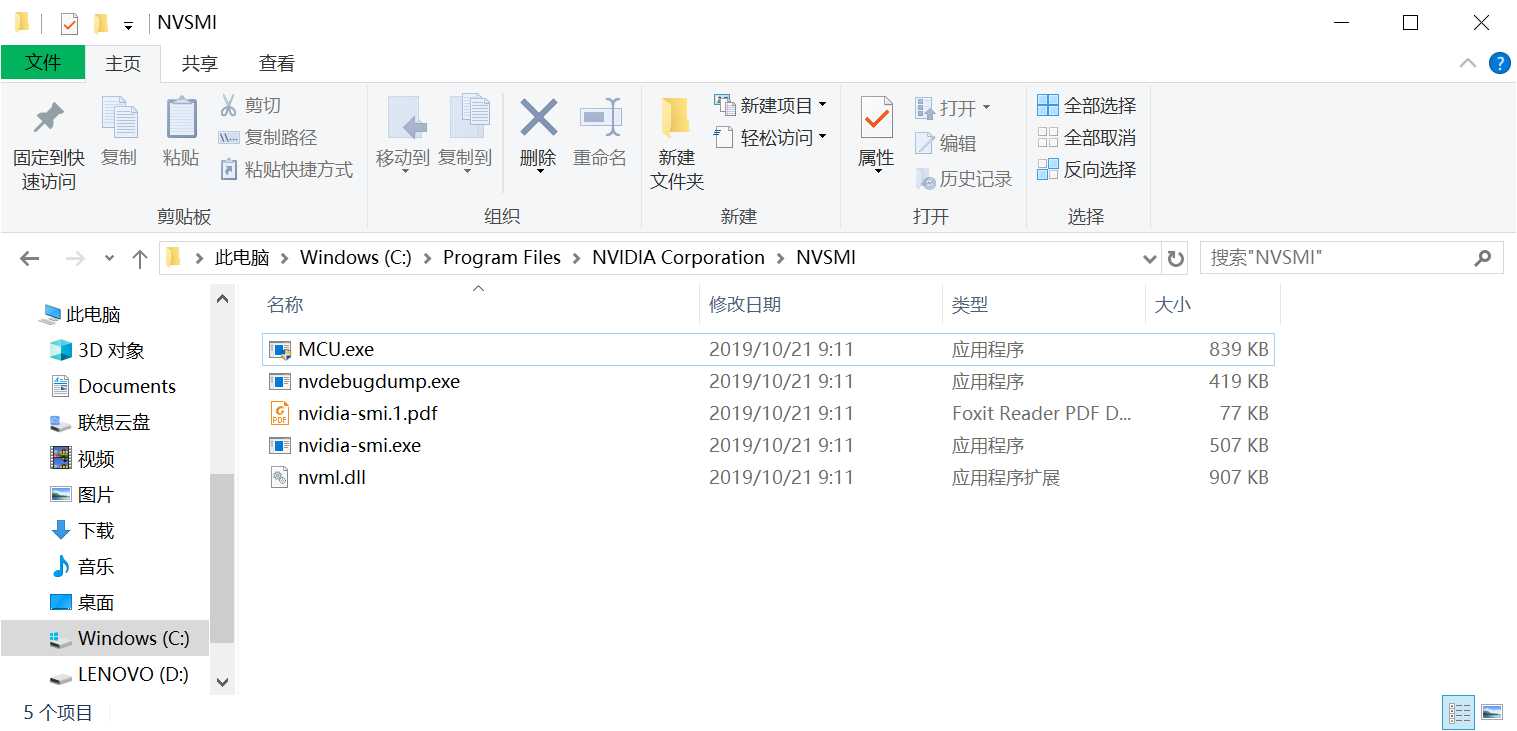Click the Back navigation arrow
This screenshot has height=731, width=1517.
click(x=30, y=258)
